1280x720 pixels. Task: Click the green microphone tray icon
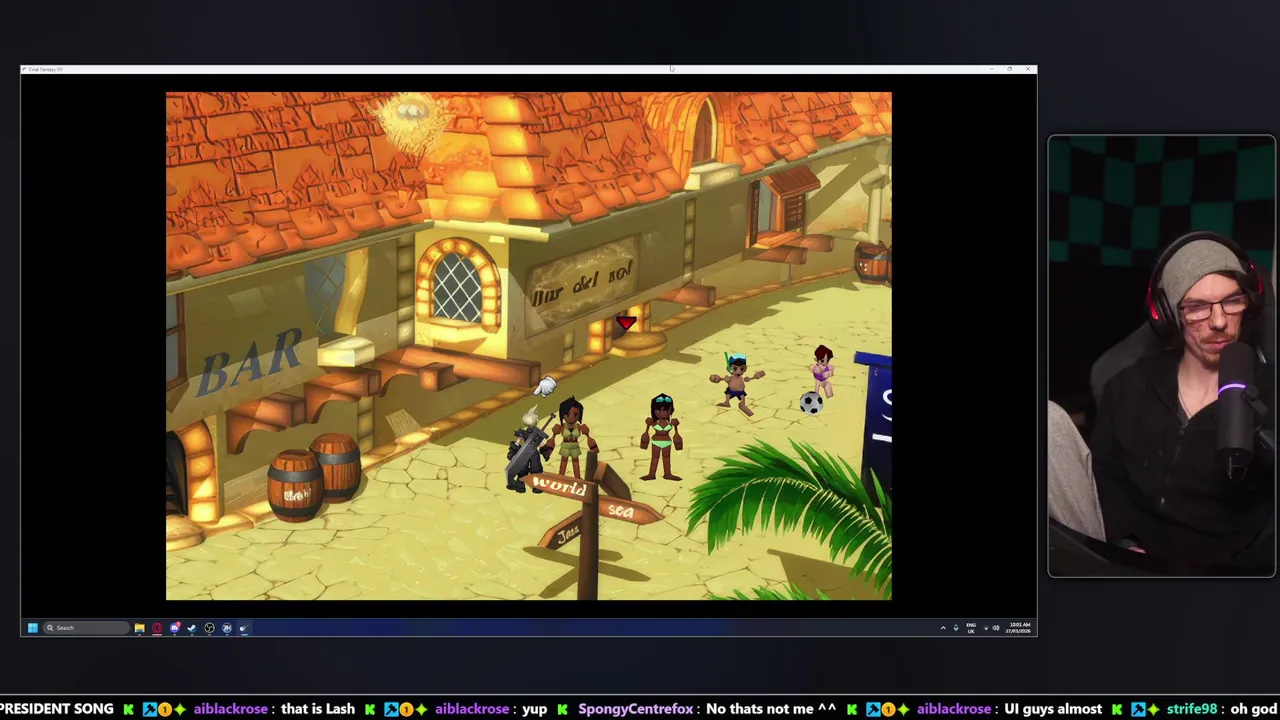coord(956,628)
